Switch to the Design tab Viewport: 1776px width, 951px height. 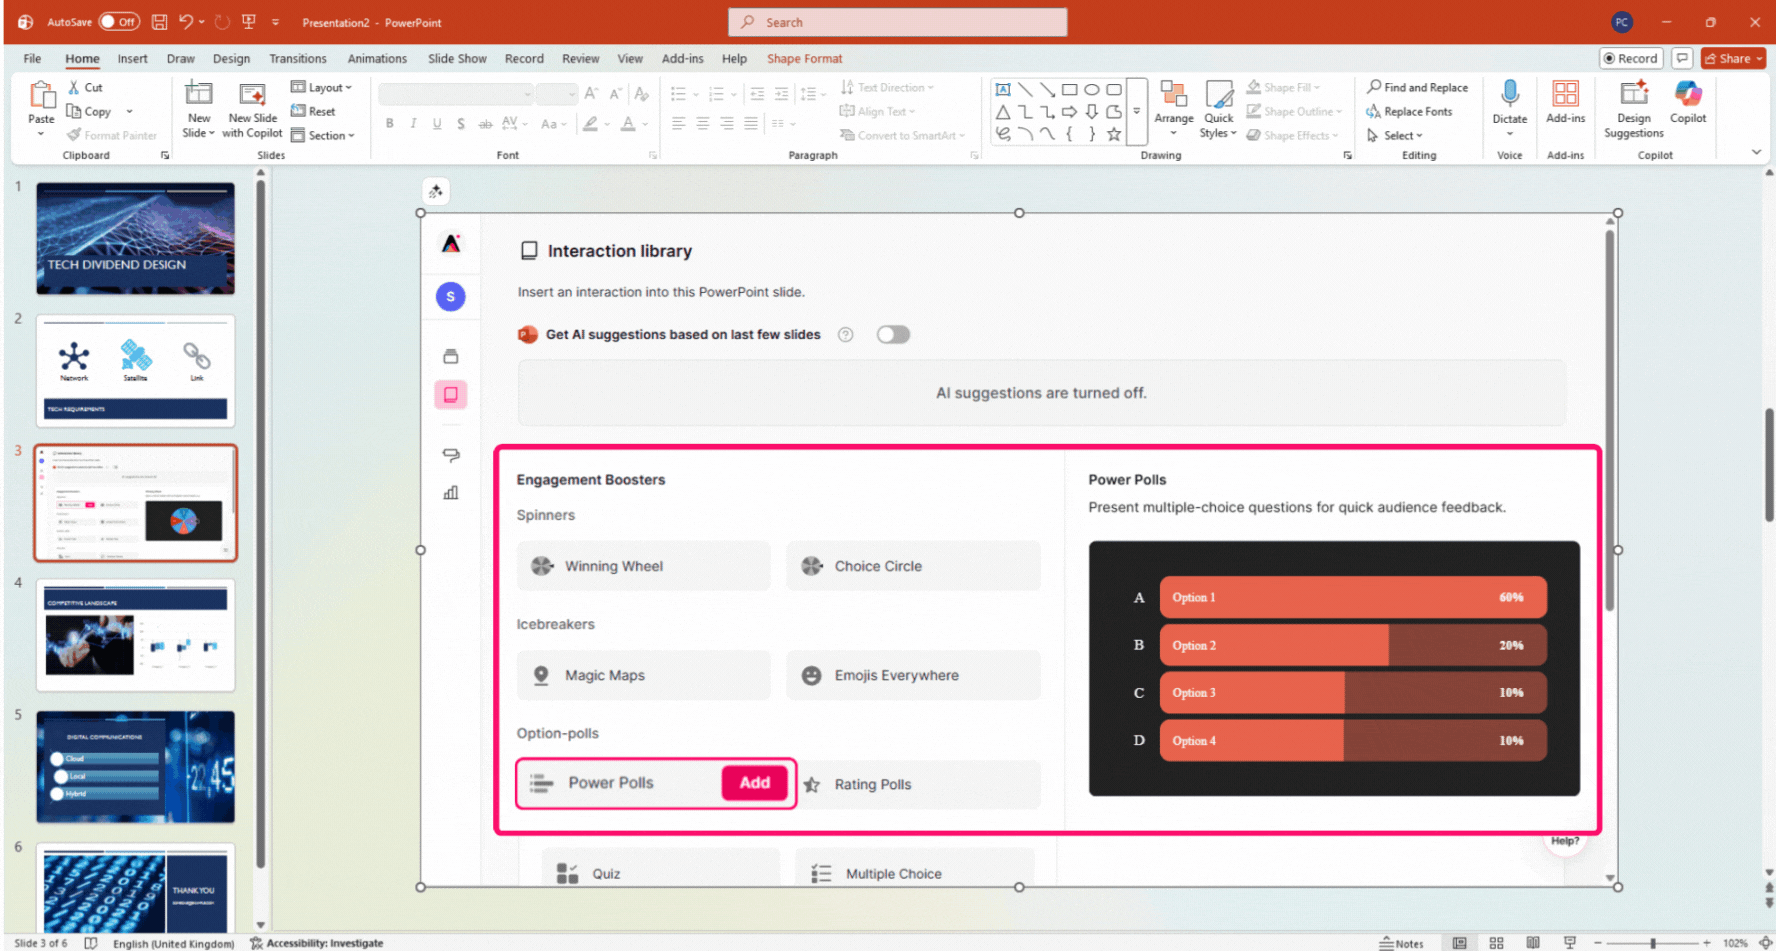click(231, 58)
